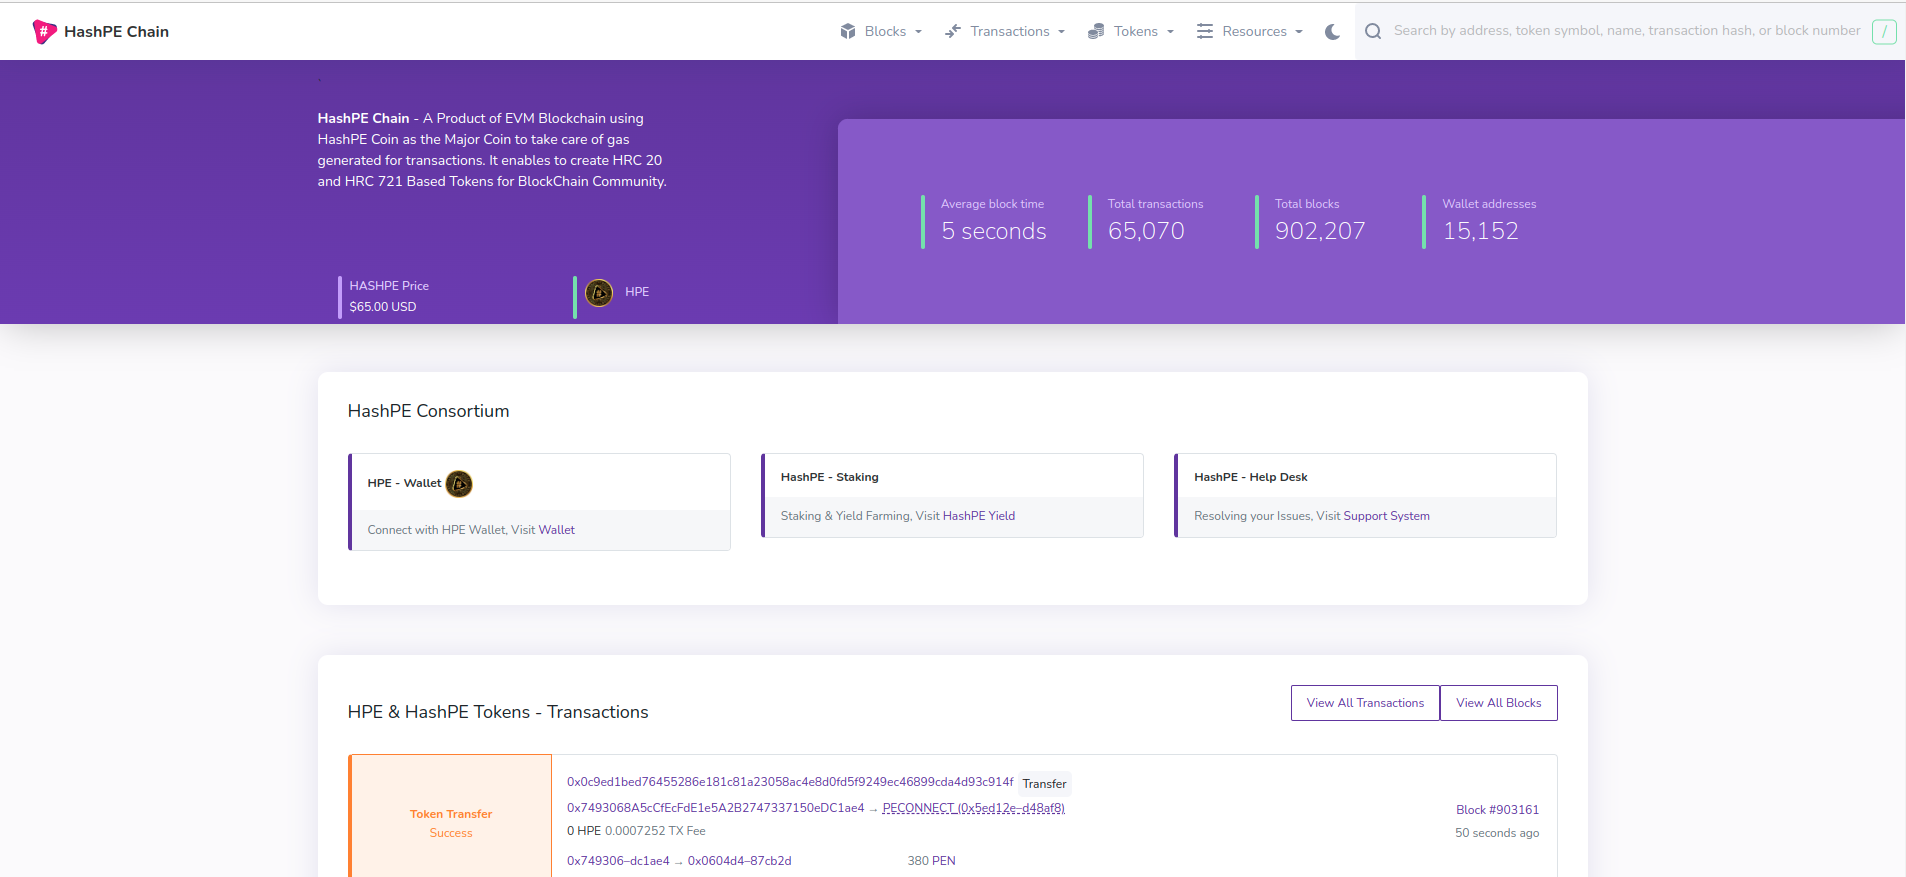
Task: Click the HPE label in banner
Action: tap(637, 292)
